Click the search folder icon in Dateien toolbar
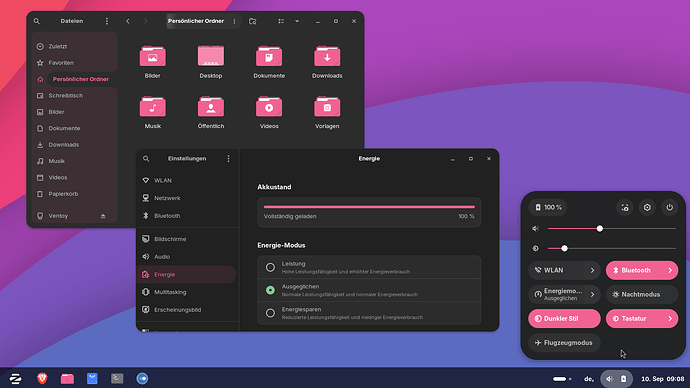Screen dimensions: 690x388 point(253,21)
